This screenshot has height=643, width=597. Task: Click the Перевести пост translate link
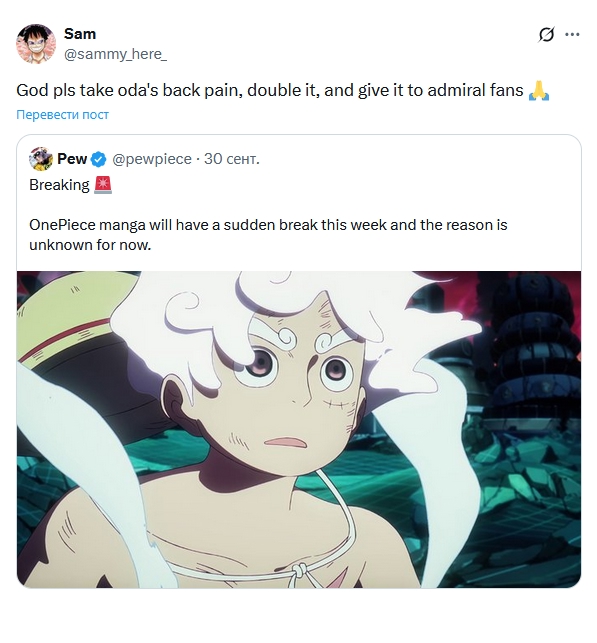click(62, 114)
